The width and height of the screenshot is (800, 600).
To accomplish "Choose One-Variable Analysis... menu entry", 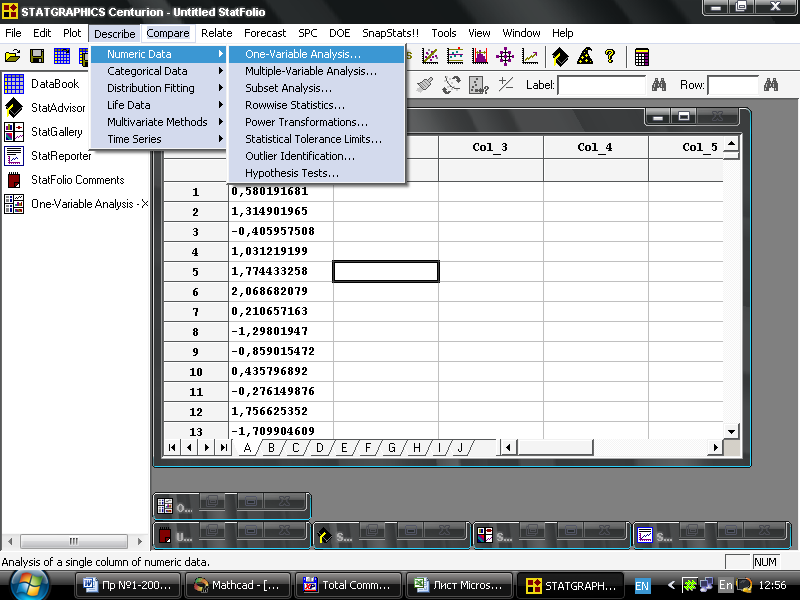I will (316, 54).
